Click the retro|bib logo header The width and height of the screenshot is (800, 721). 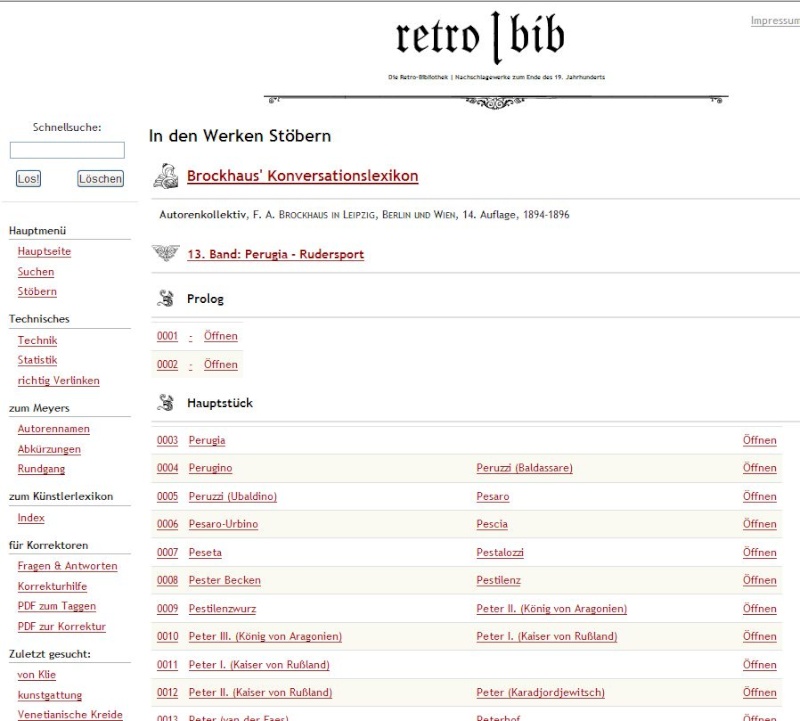(480, 38)
